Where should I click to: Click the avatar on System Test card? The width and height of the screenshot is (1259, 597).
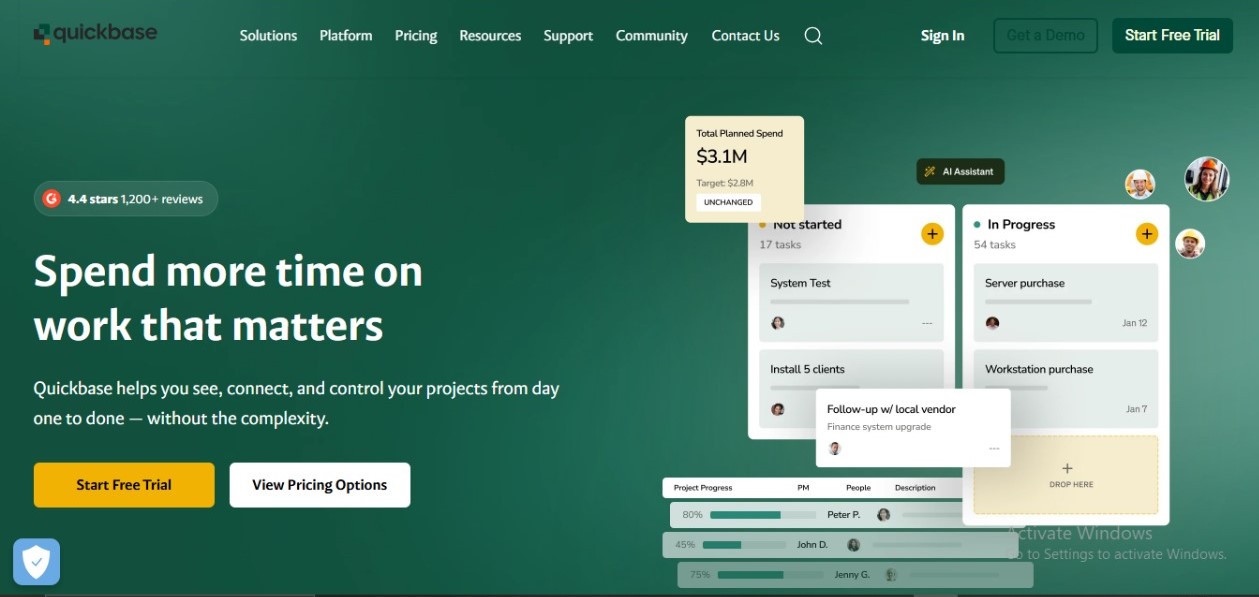tap(778, 323)
